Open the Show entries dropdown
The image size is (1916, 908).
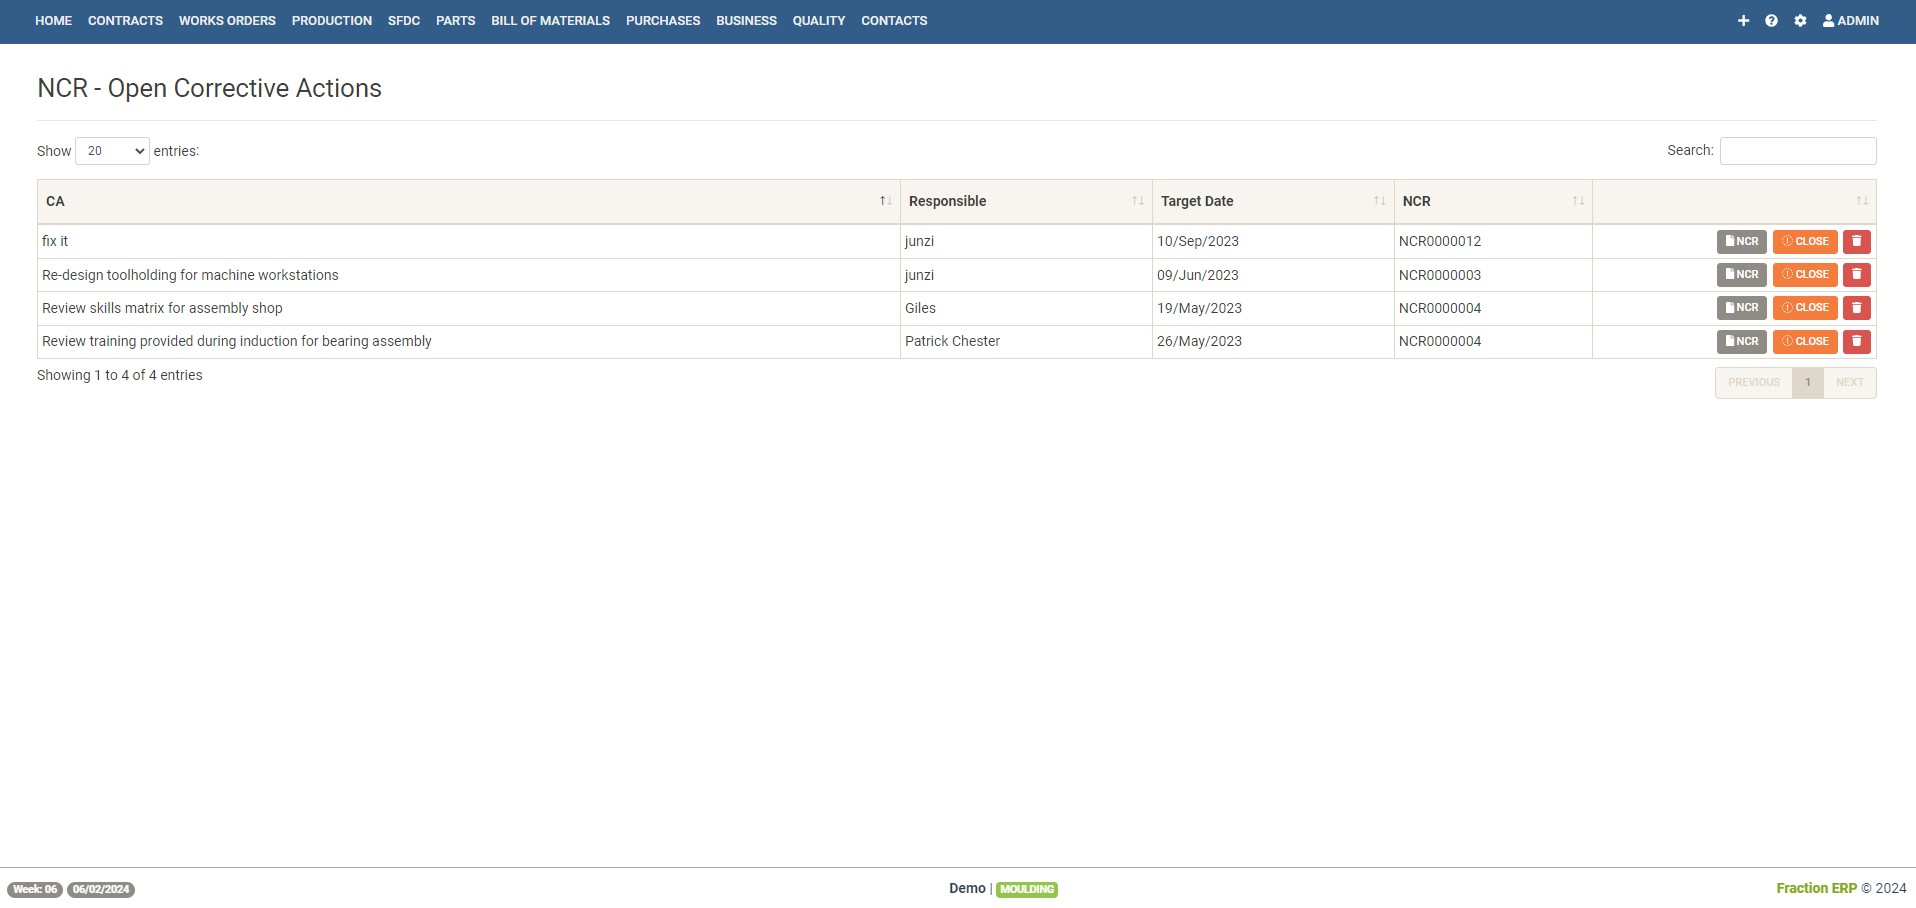click(x=112, y=151)
